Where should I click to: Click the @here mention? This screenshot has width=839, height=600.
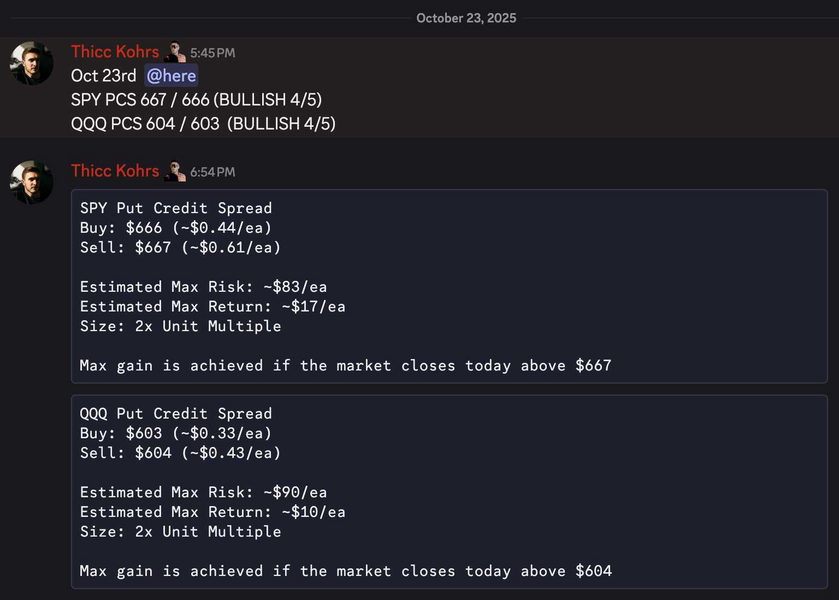[x=171, y=76]
